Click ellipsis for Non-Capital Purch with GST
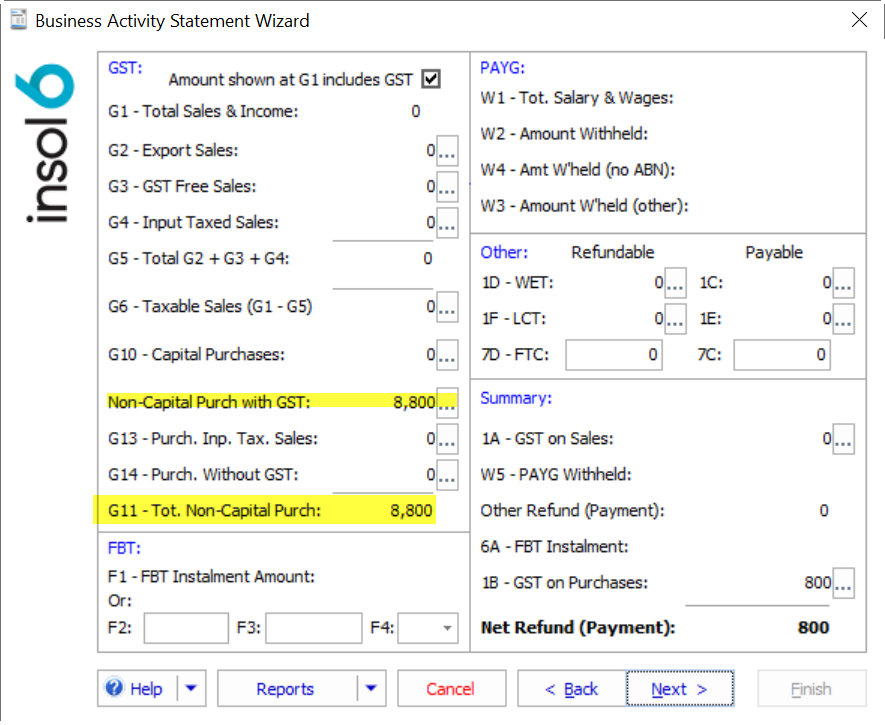 pos(447,403)
